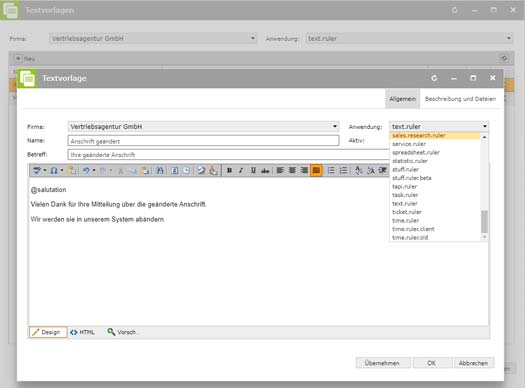Toggle the Anwendung combo box arrow in dialog

coord(484,127)
